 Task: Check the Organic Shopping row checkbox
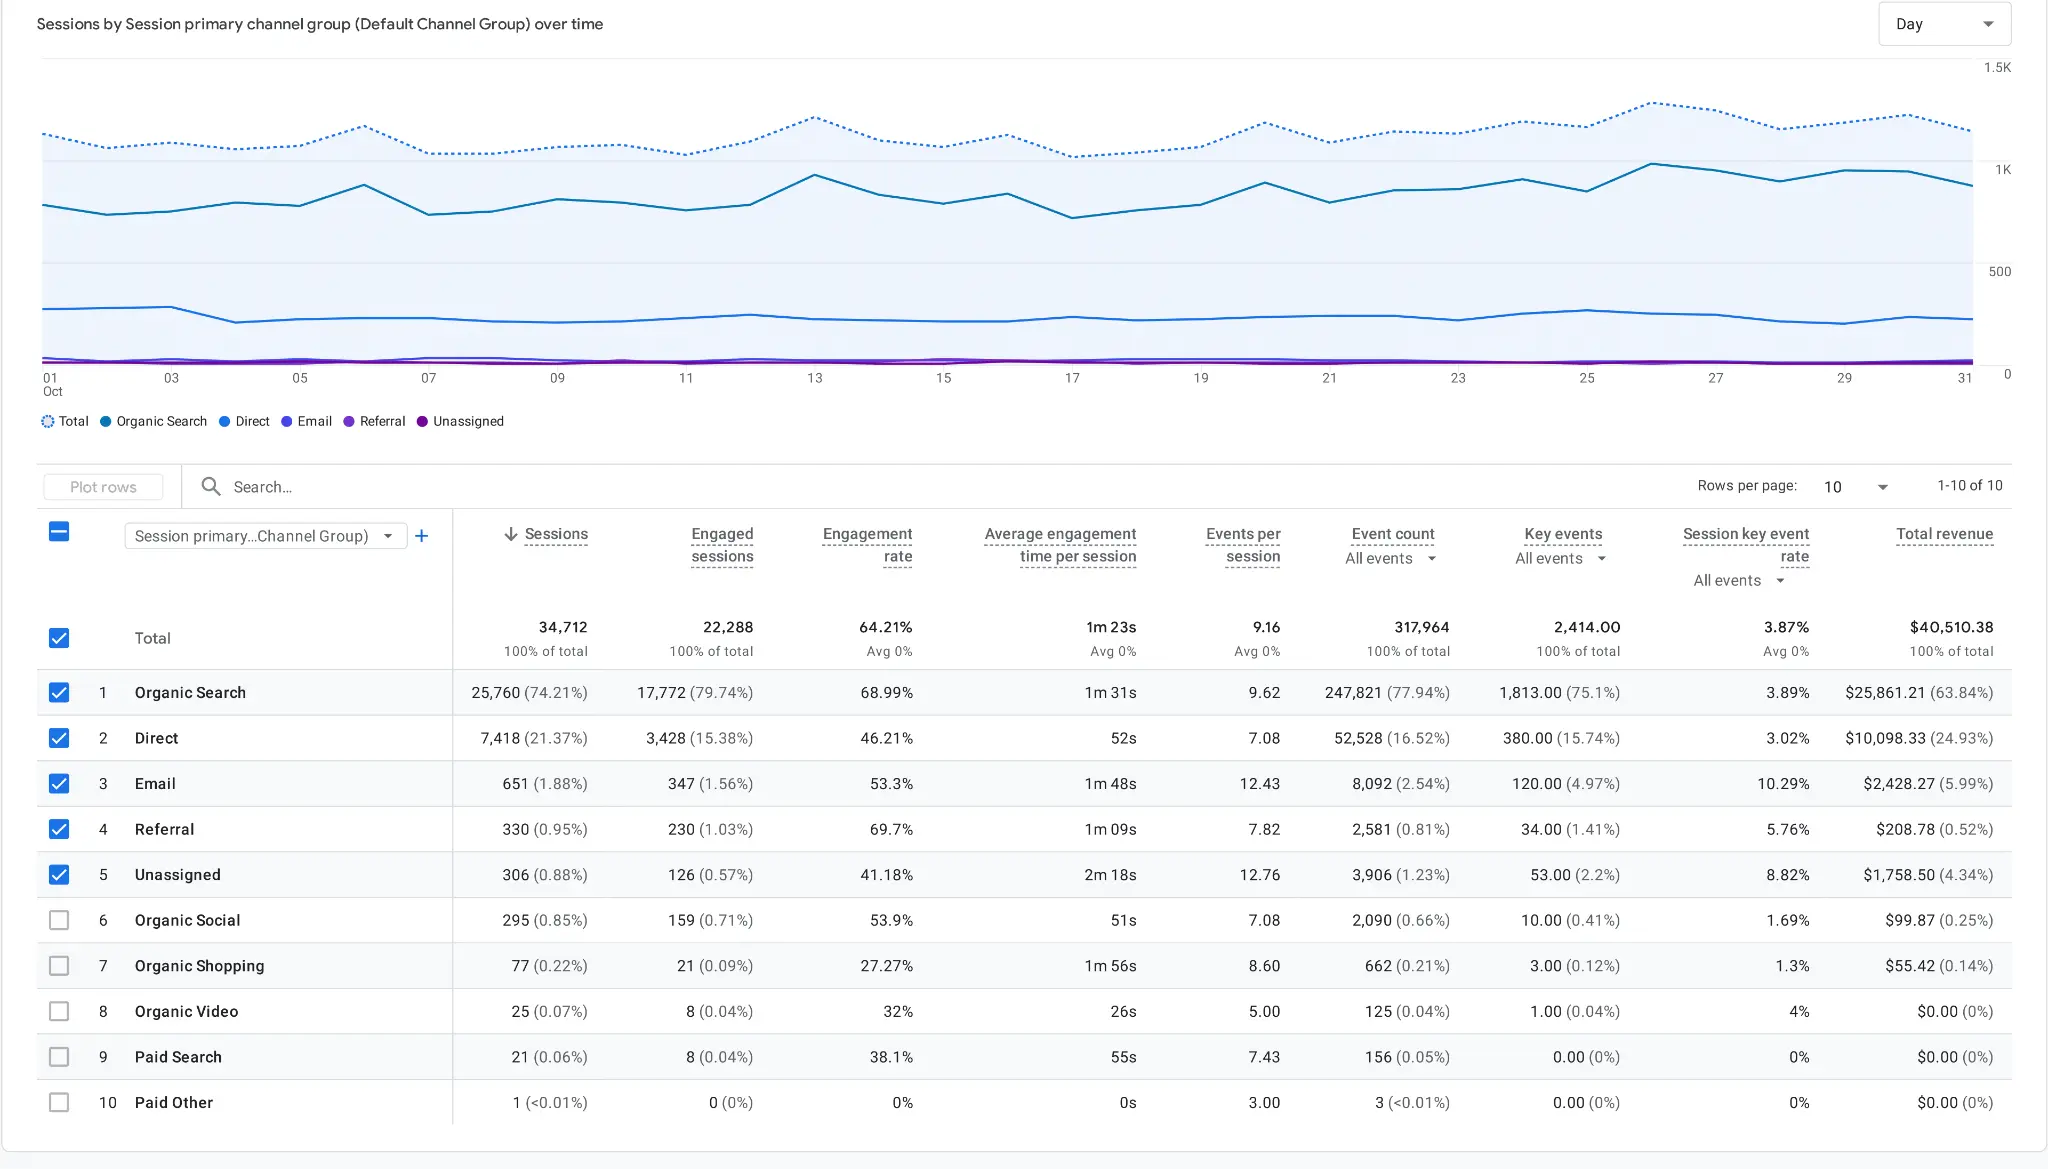pyautogui.click(x=59, y=965)
